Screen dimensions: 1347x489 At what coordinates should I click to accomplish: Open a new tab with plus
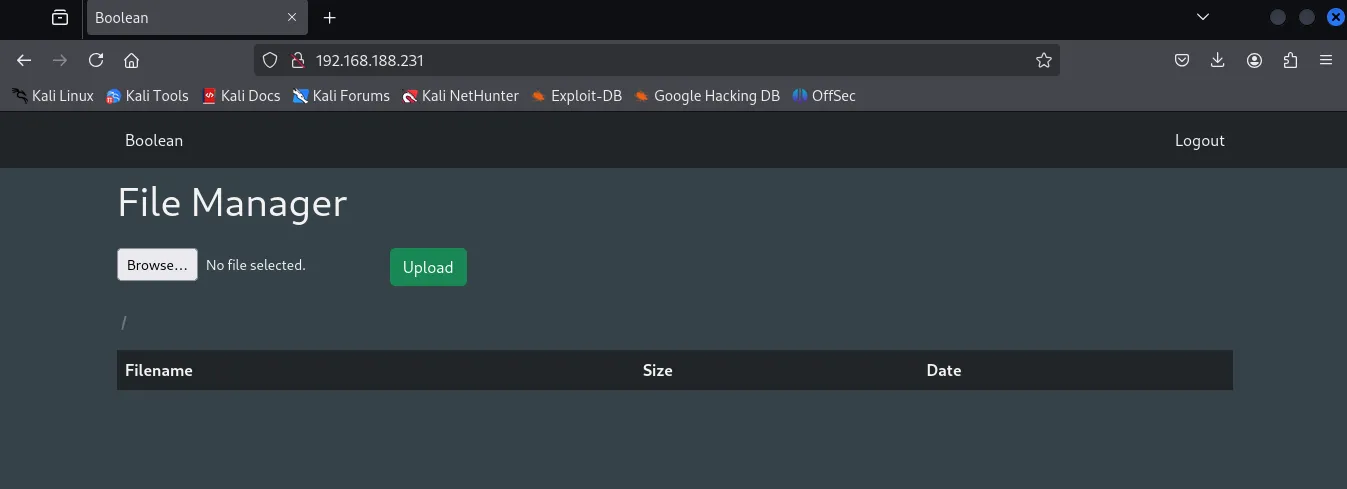click(x=330, y=18)
